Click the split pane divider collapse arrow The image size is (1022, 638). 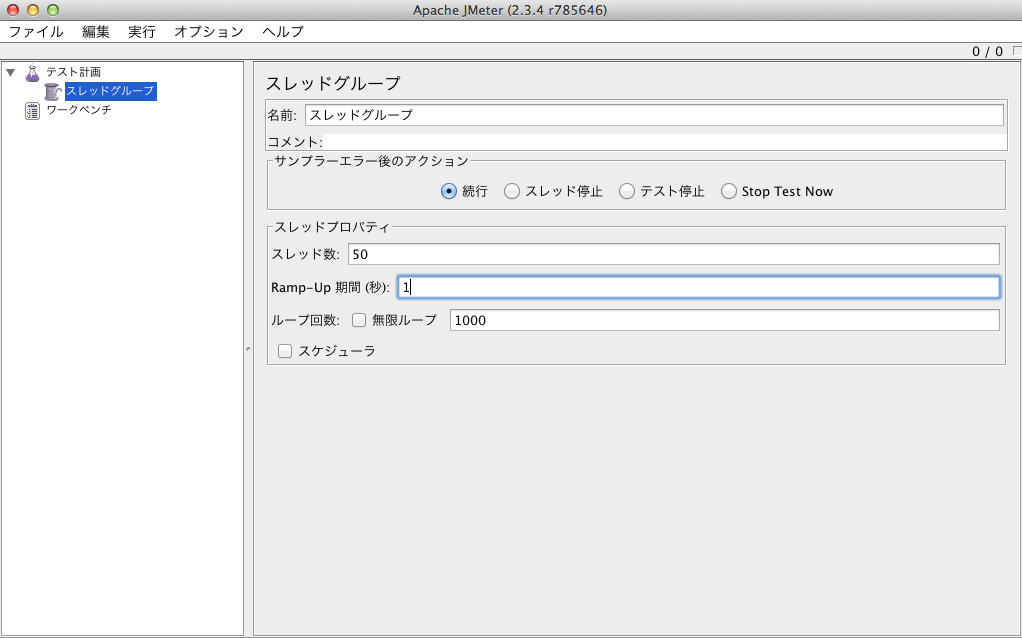[x=248, y=348]
